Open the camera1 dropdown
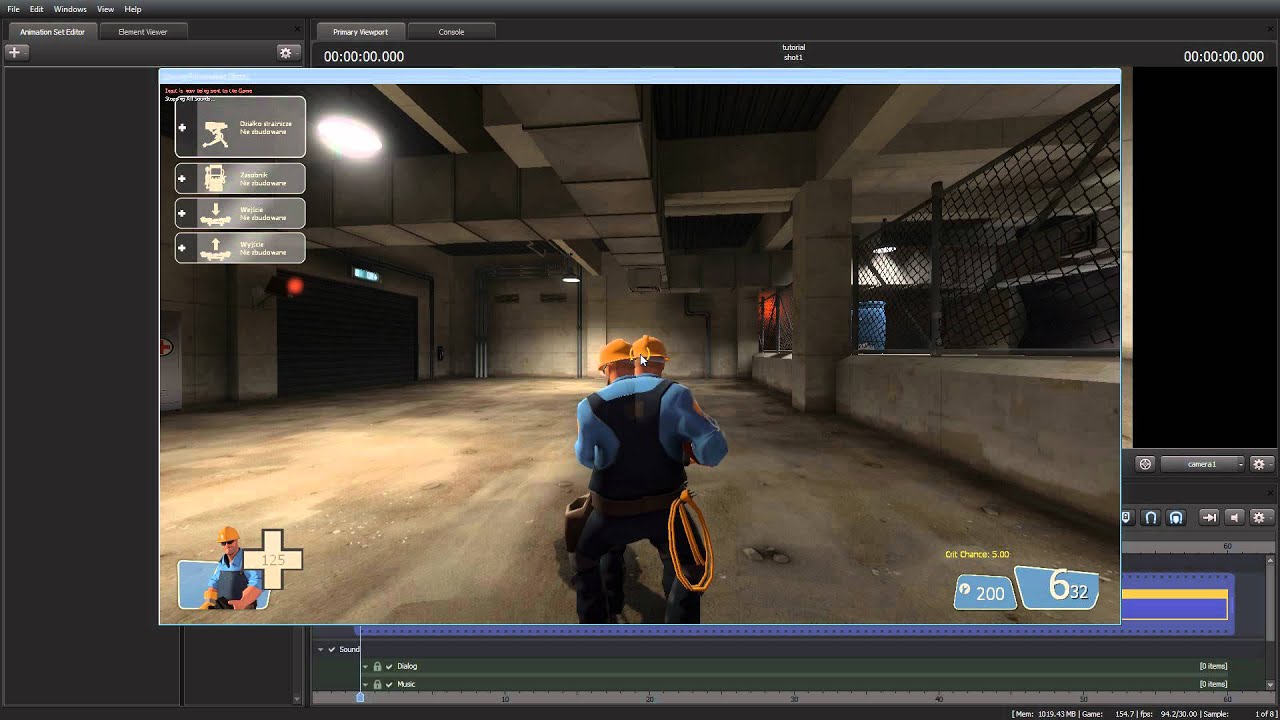 tap(1203, 464)
